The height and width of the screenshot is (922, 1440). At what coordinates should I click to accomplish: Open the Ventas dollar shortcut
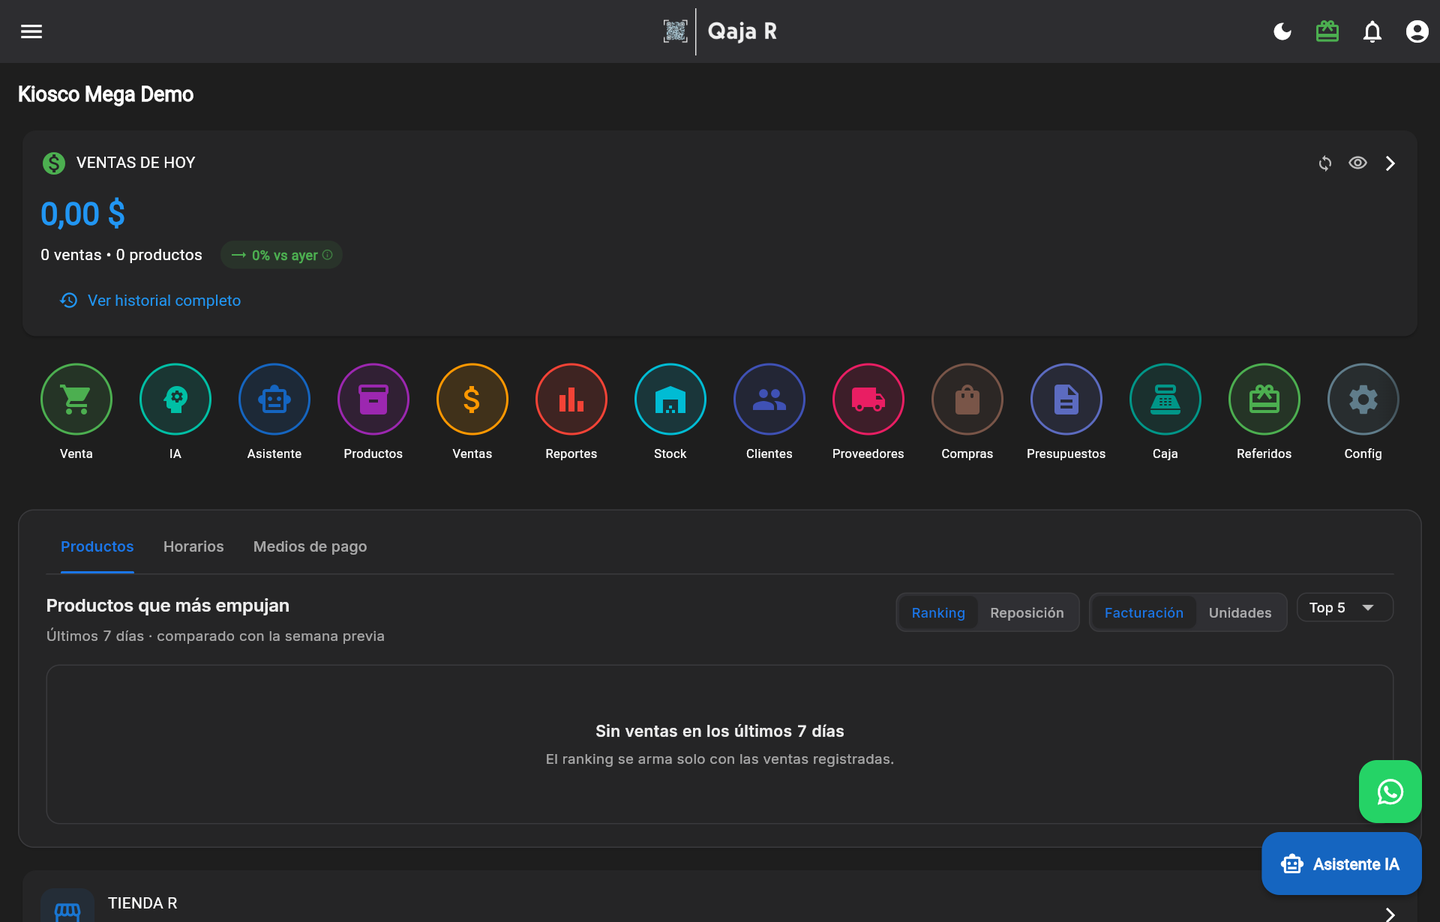pos(472,399)
